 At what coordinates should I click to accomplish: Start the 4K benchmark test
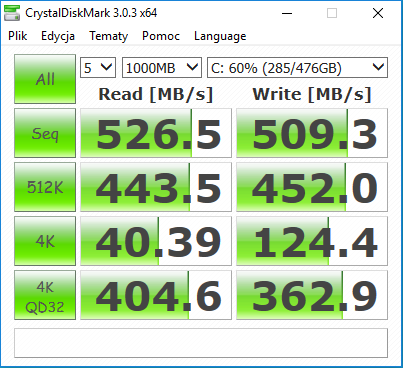click(45, 241)
